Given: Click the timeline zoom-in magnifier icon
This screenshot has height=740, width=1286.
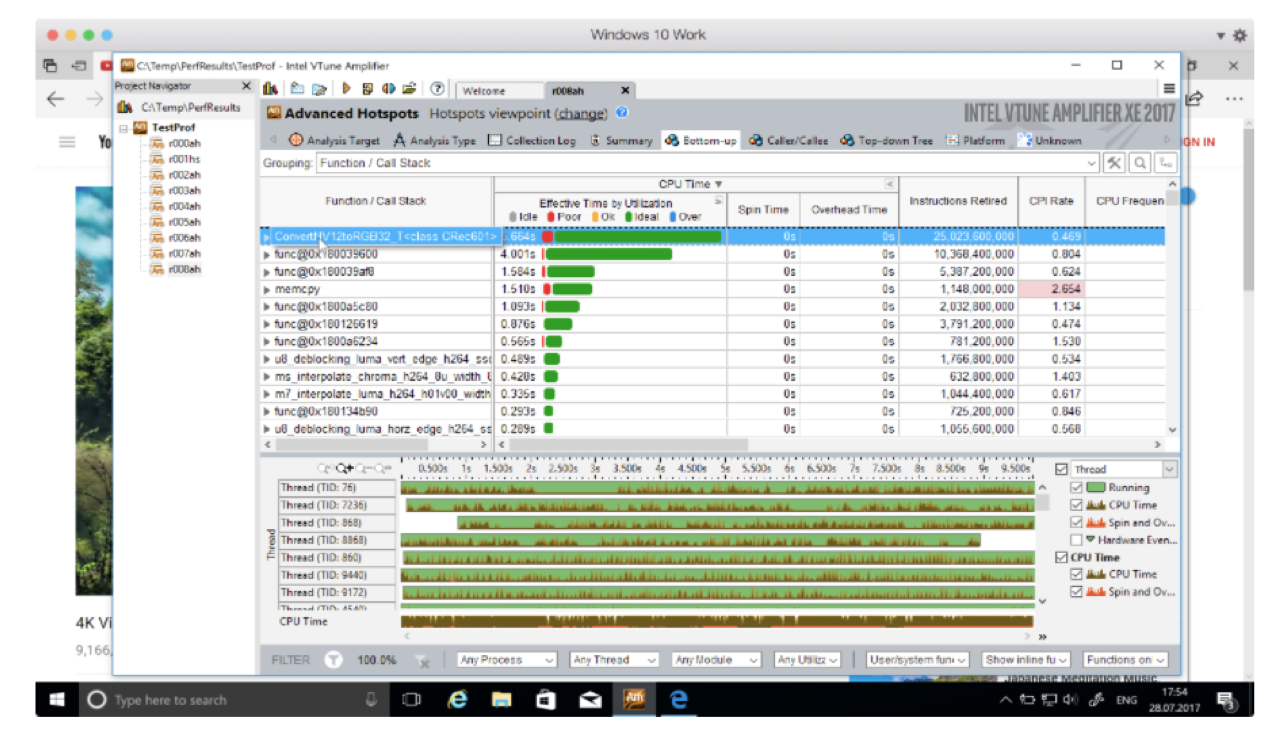Looking at the screenshot, I should coord(344,468).
